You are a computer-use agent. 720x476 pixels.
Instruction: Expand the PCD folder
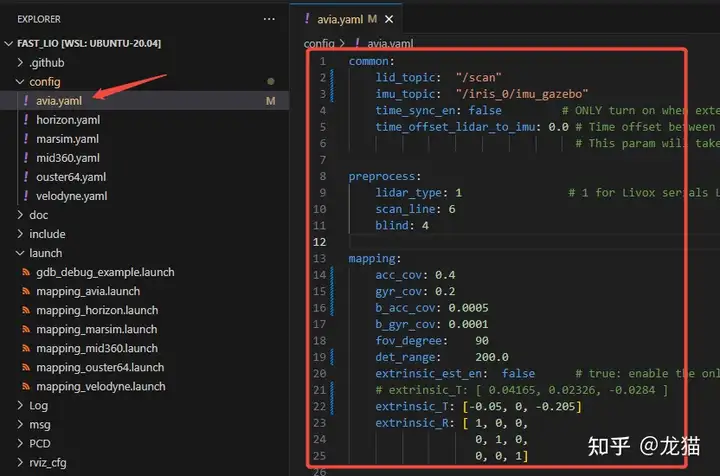(20, 443)
